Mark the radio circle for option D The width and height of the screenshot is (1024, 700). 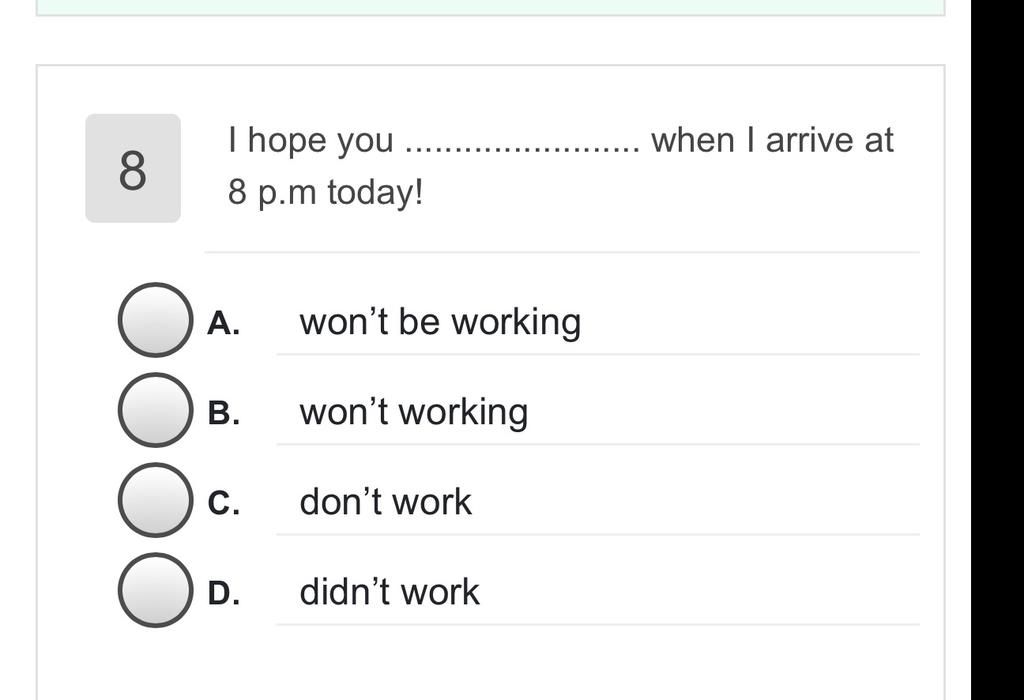click(x=155, y=590)
